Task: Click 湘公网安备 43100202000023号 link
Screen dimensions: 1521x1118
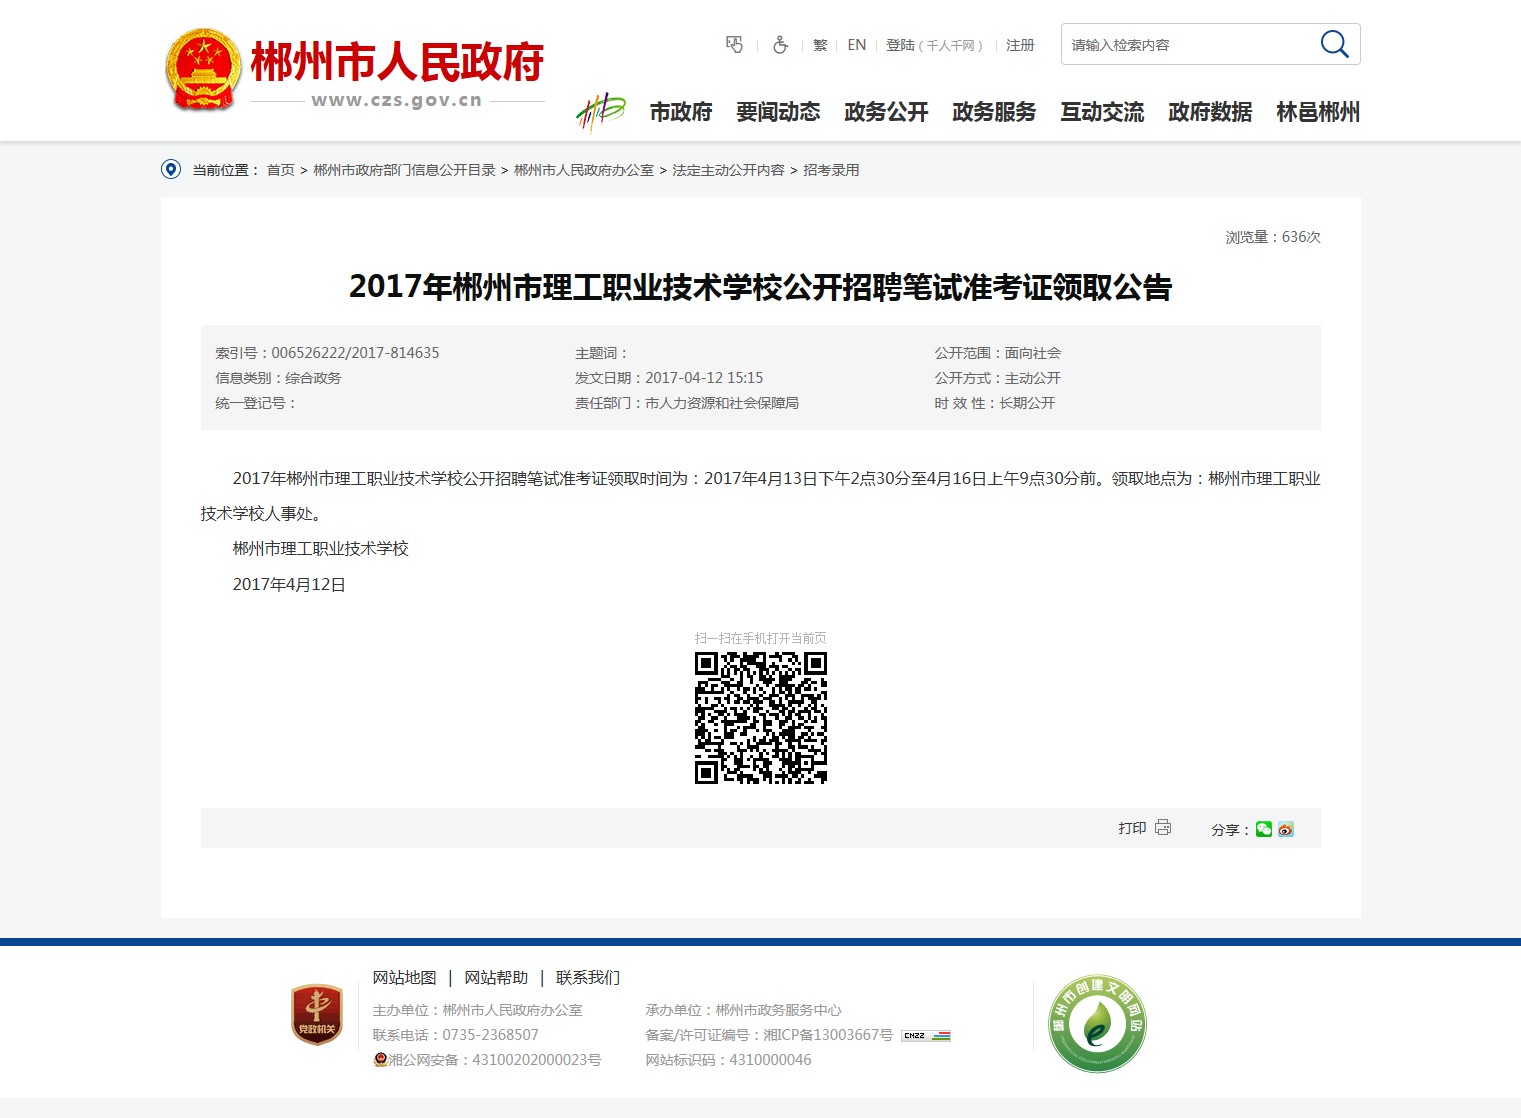Action: 495,1060
